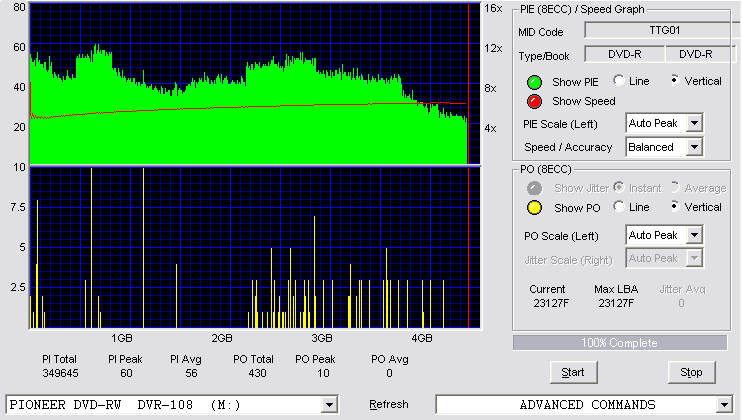Image resolution: width=742 pixels, height=420 pixels.
Task: Expand the ADVANCED COMMANDS dropdown
Action: (724, 405)
